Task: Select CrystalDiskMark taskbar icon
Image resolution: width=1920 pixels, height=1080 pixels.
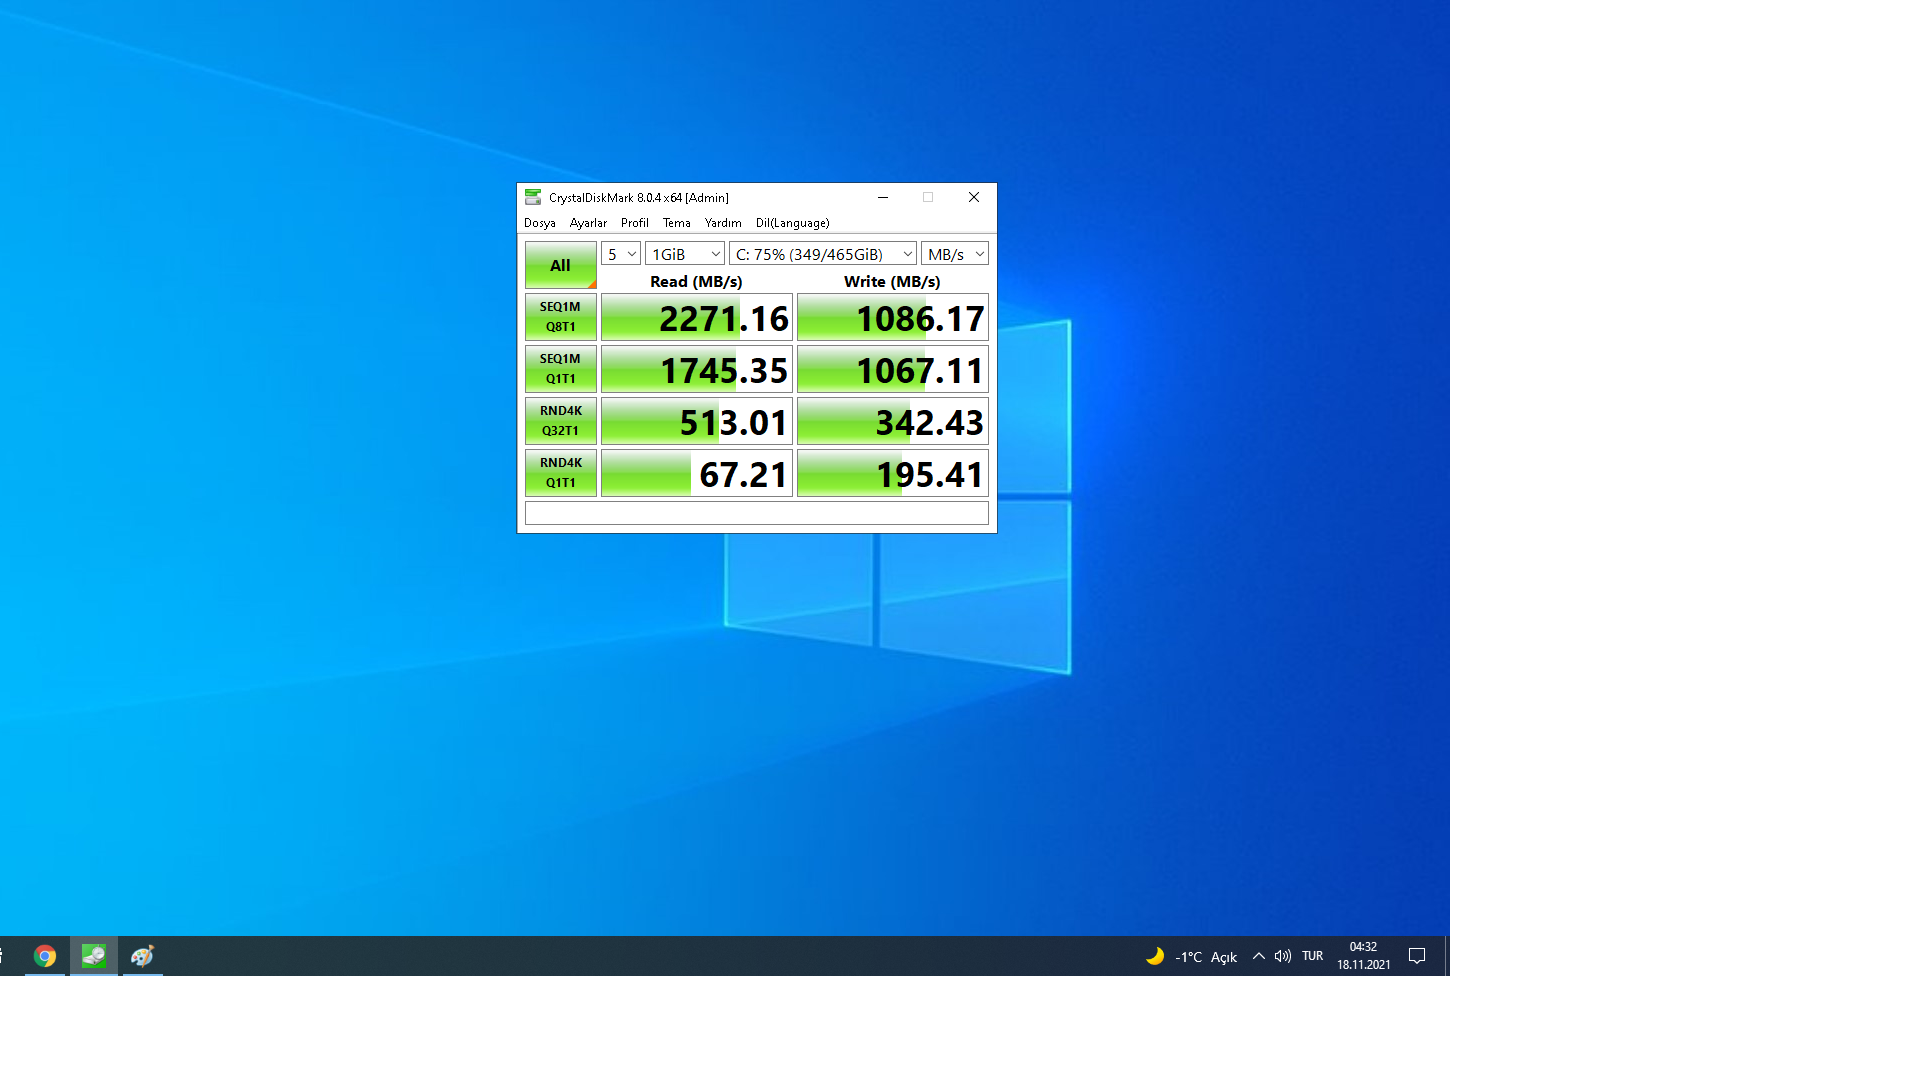Action: [x=94, y=956]
